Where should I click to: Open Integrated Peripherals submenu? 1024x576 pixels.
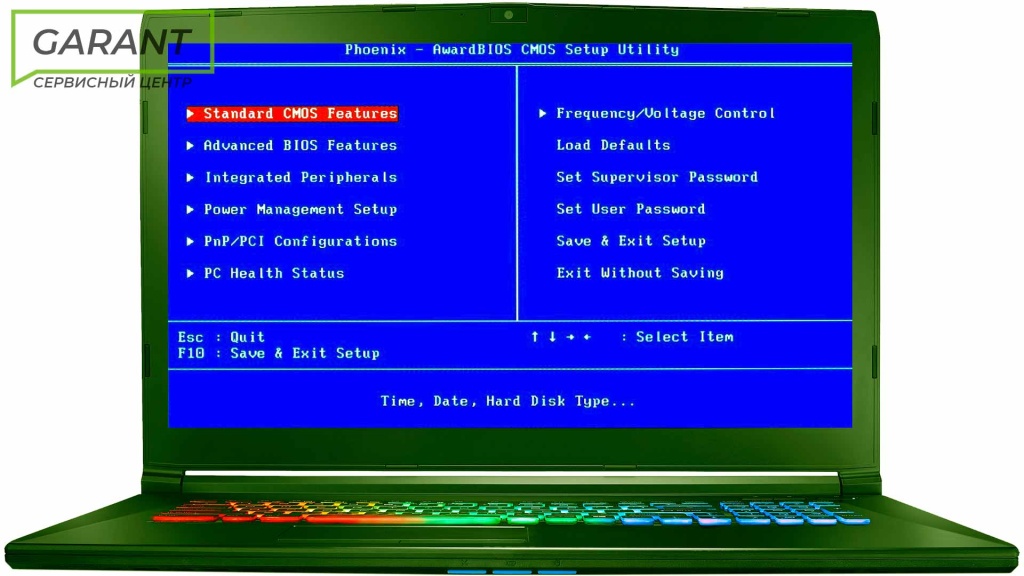pyautogui.click(x=301, y=178)
